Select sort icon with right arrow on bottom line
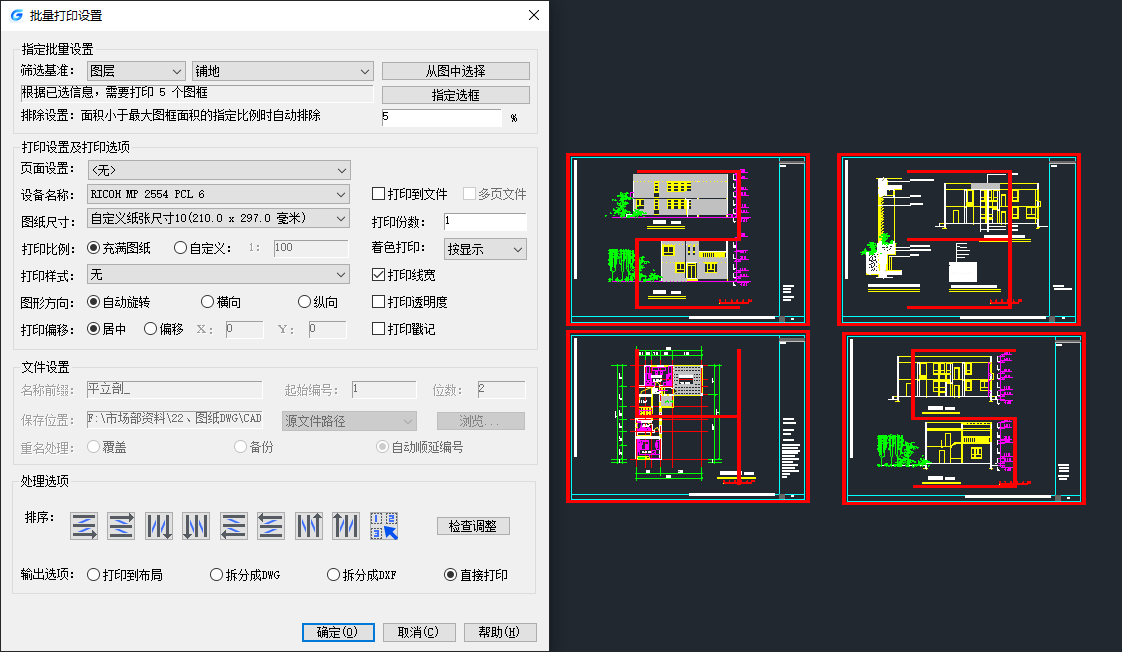 point(84,526)
